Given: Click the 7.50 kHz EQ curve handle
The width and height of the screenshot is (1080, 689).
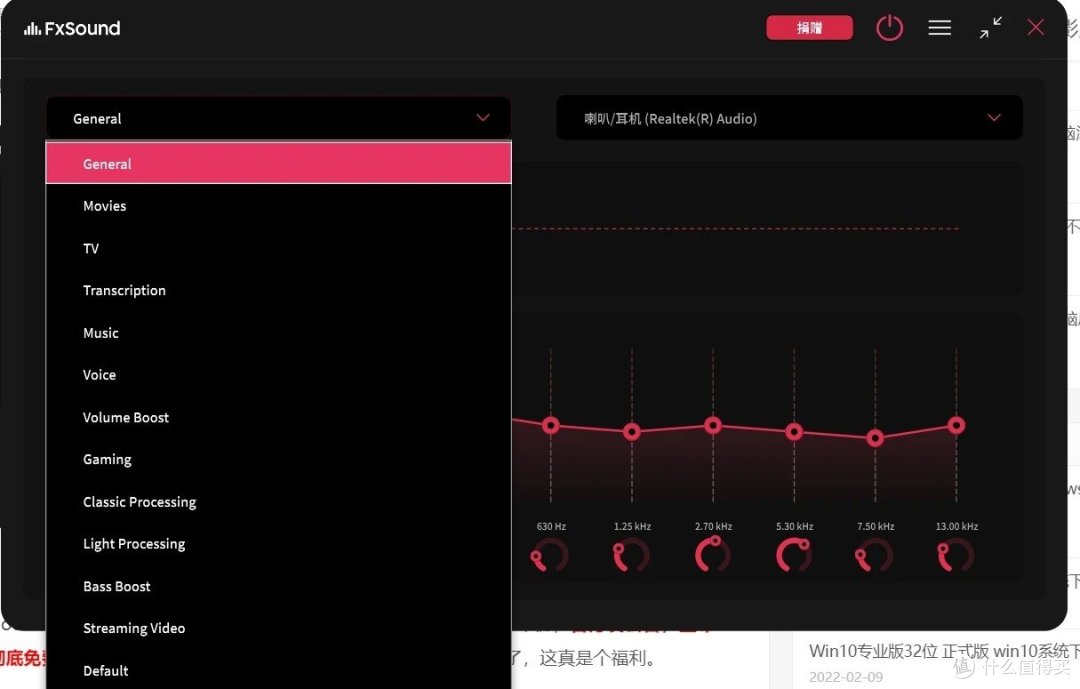Looking at the screenshot, I should coord(874,436).
